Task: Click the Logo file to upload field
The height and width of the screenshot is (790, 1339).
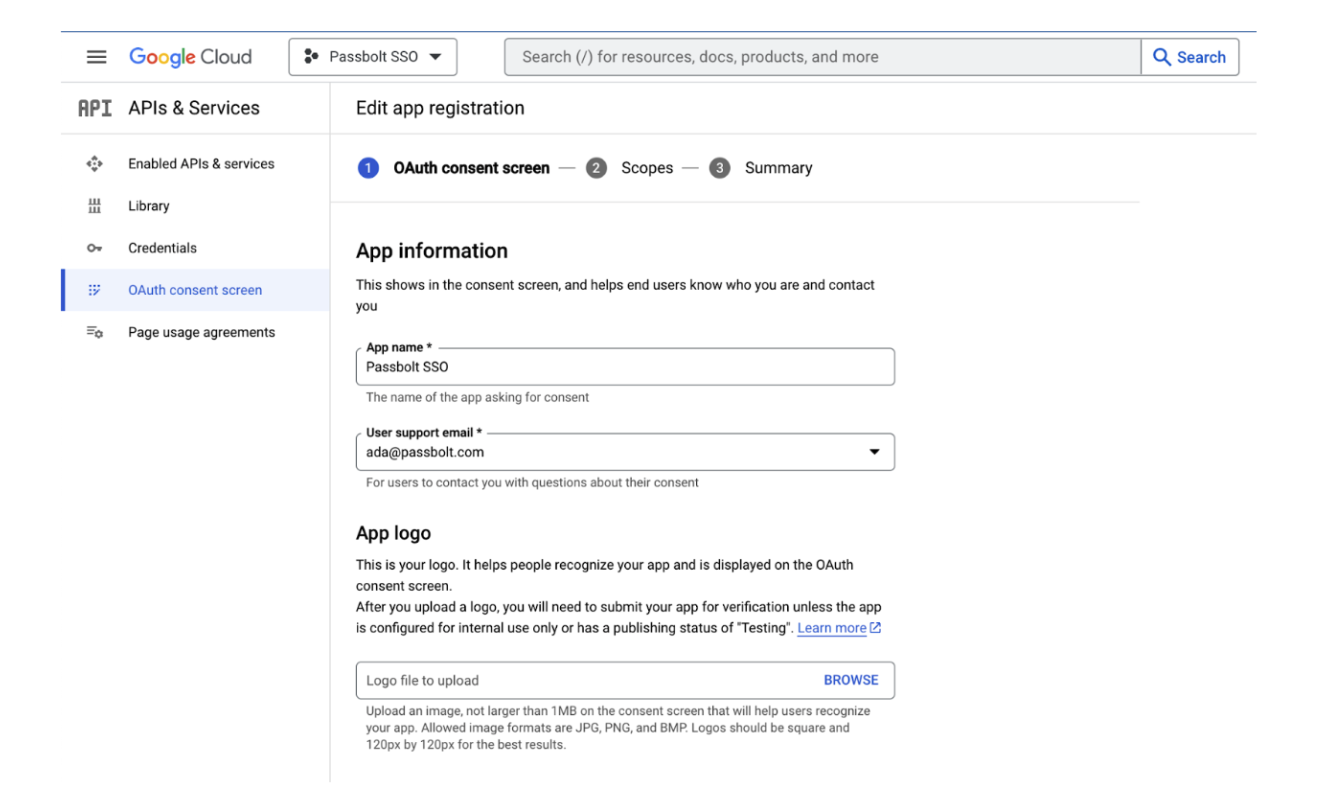Action: pos(625,680)
